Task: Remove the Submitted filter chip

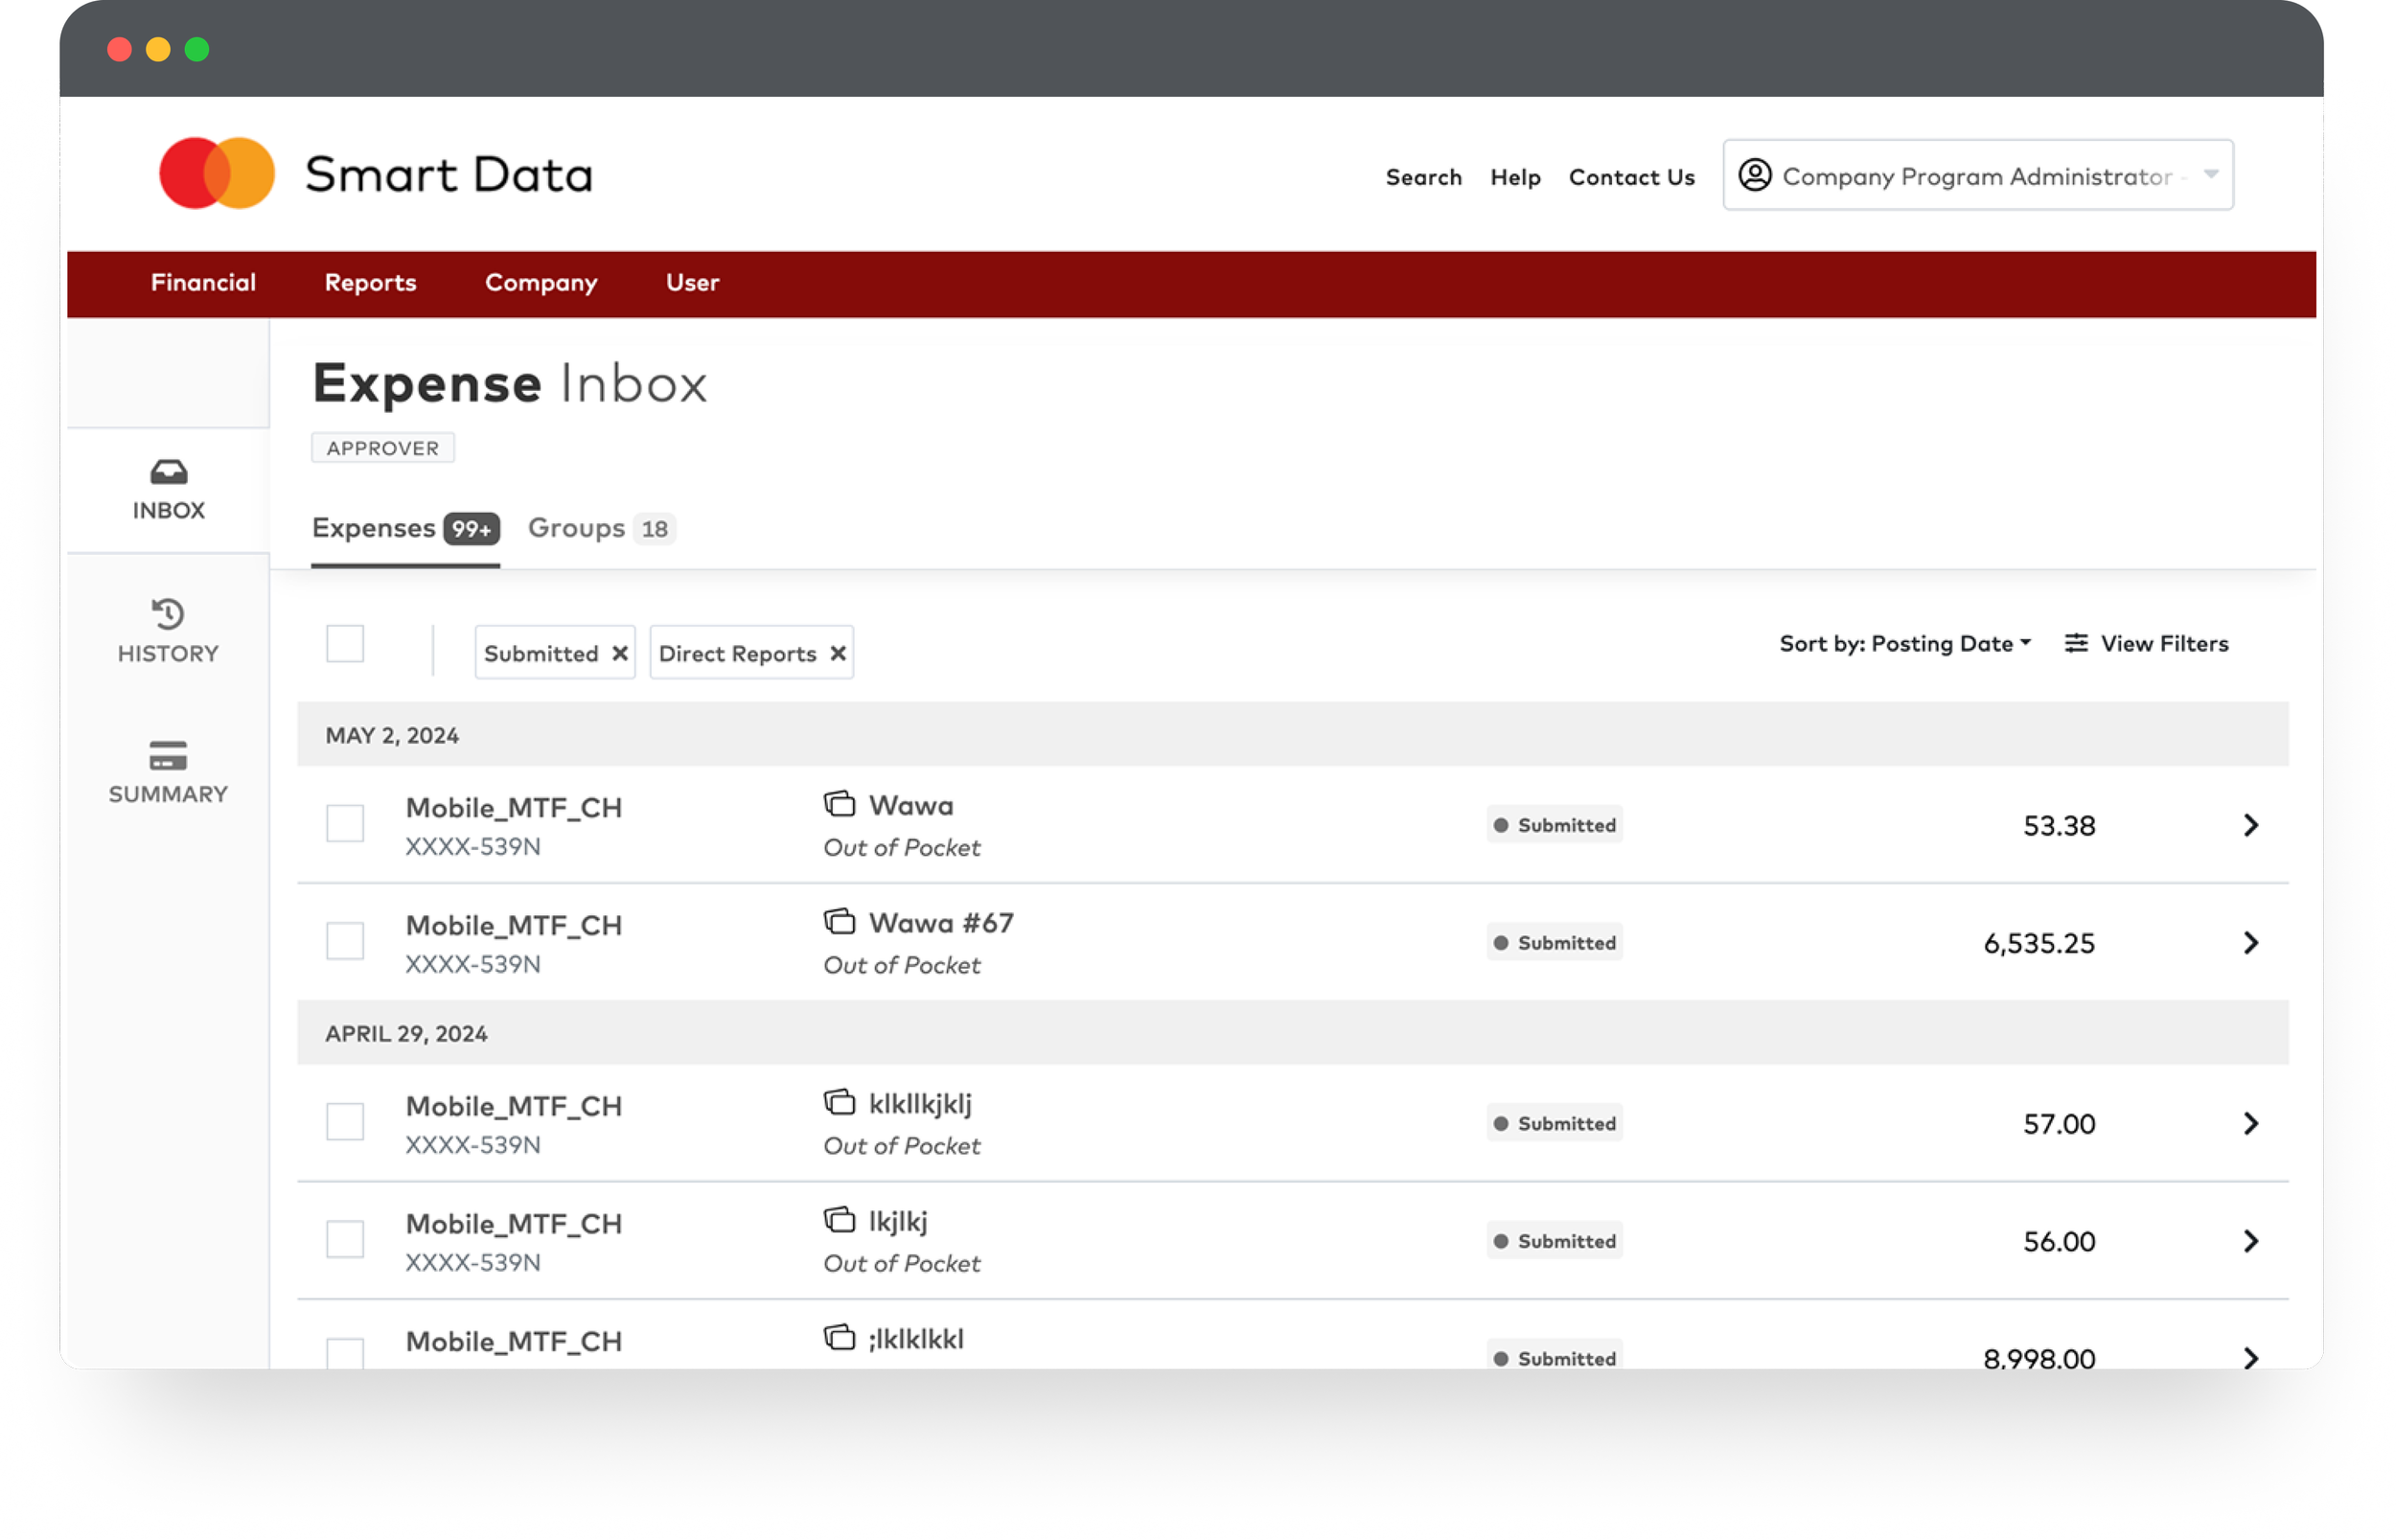Action: (620, 653)
